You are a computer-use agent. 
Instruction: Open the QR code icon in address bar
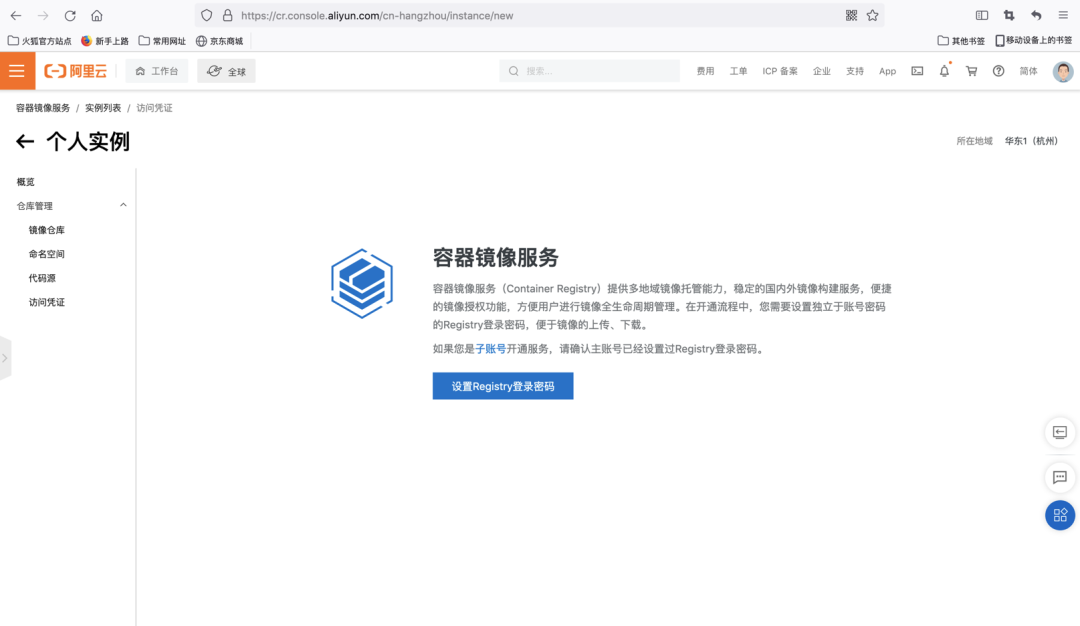[x=851, y=15]
